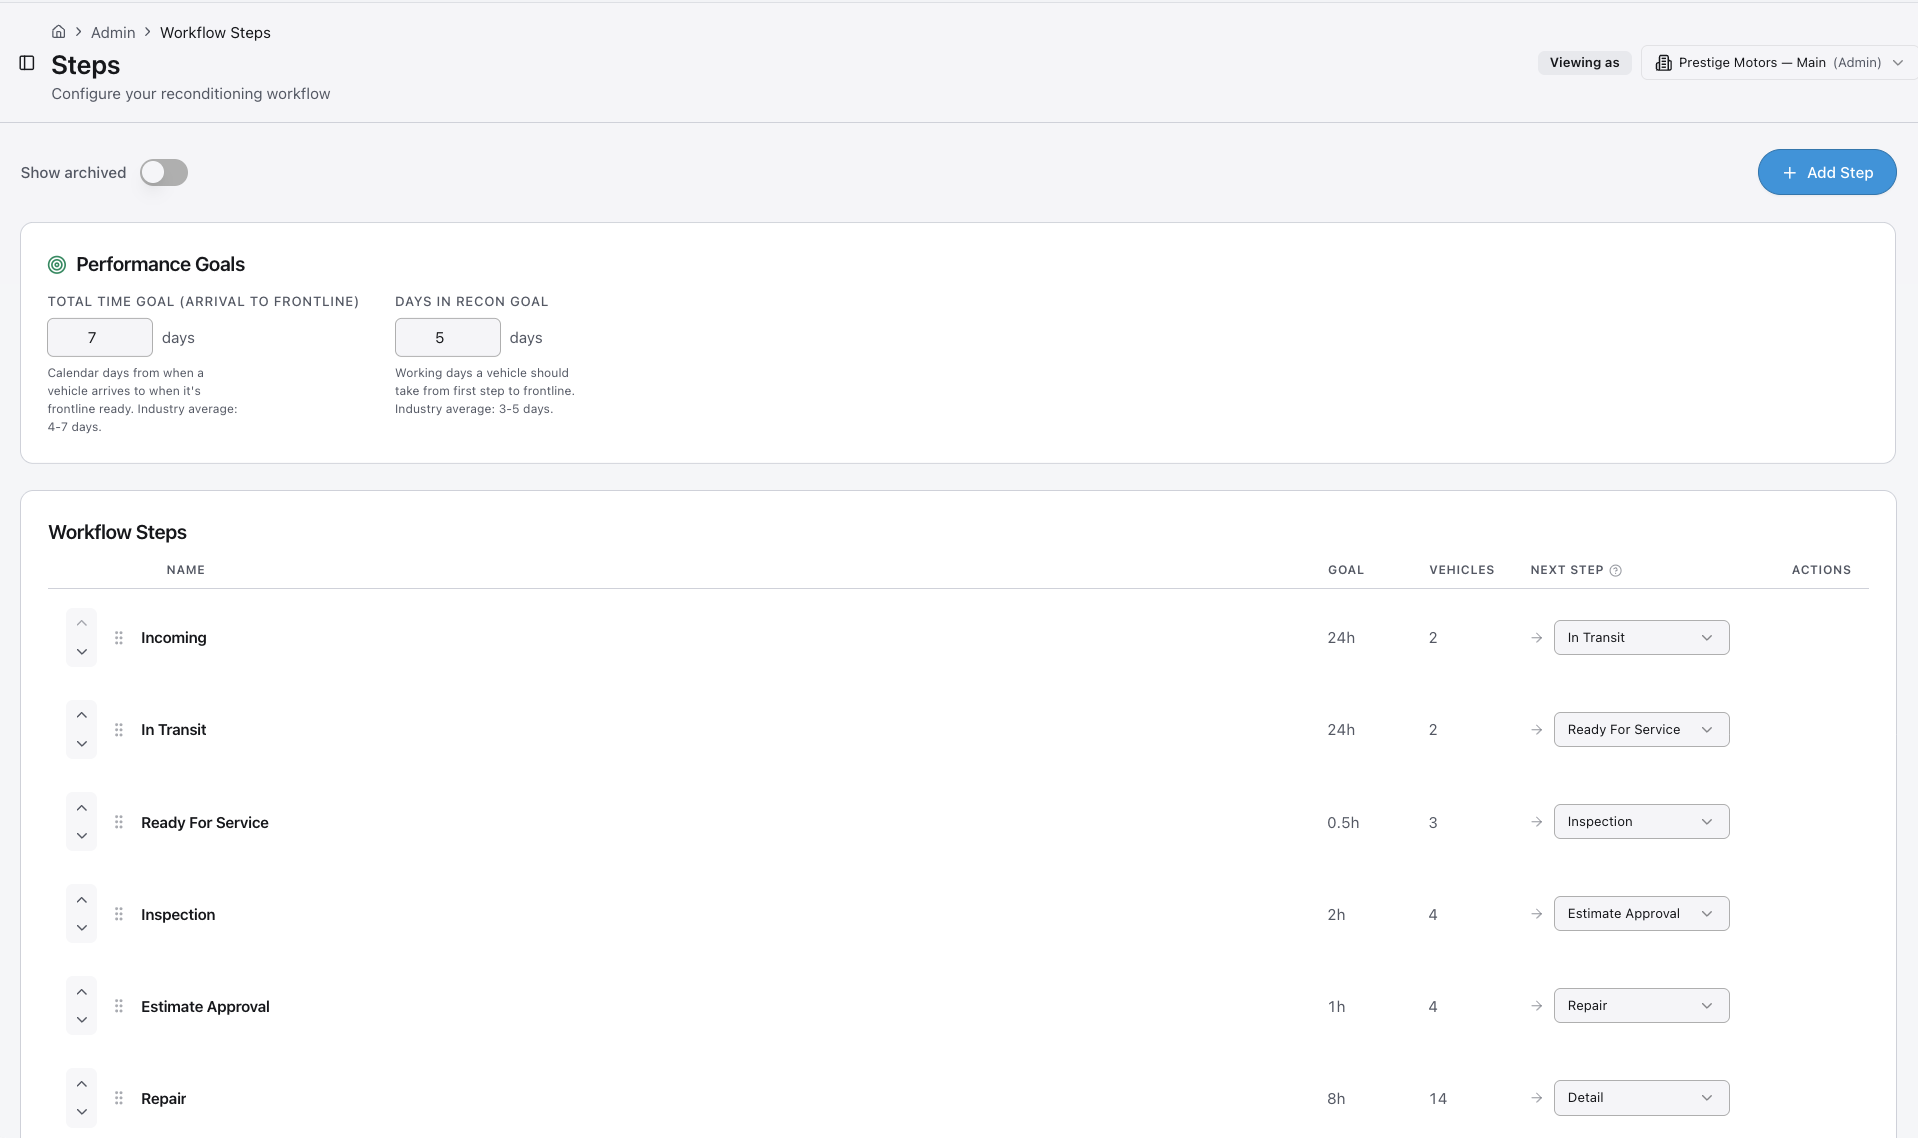The height and width of the screenshot is (1138, 1918).
Task: Click the Next Step help icon
Action: (x=1616, y=571)
